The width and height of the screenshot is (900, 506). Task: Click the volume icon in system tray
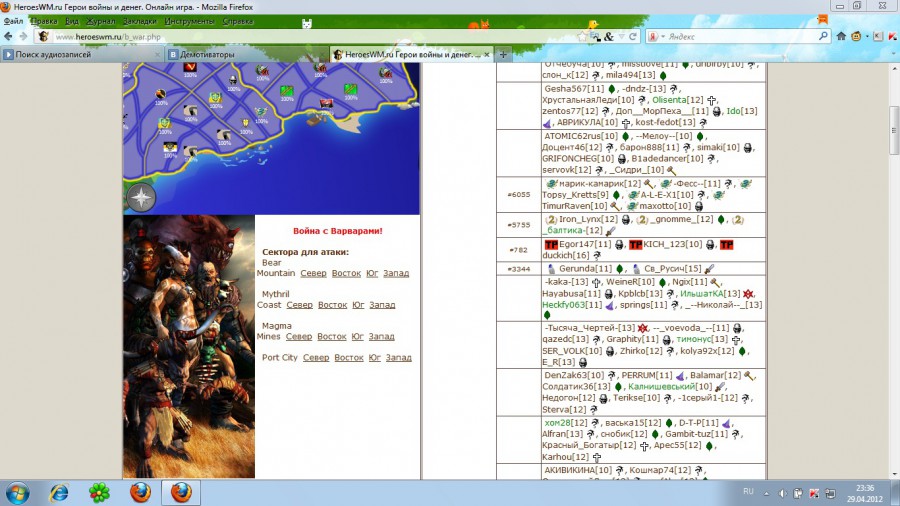[x=782, y=493]
